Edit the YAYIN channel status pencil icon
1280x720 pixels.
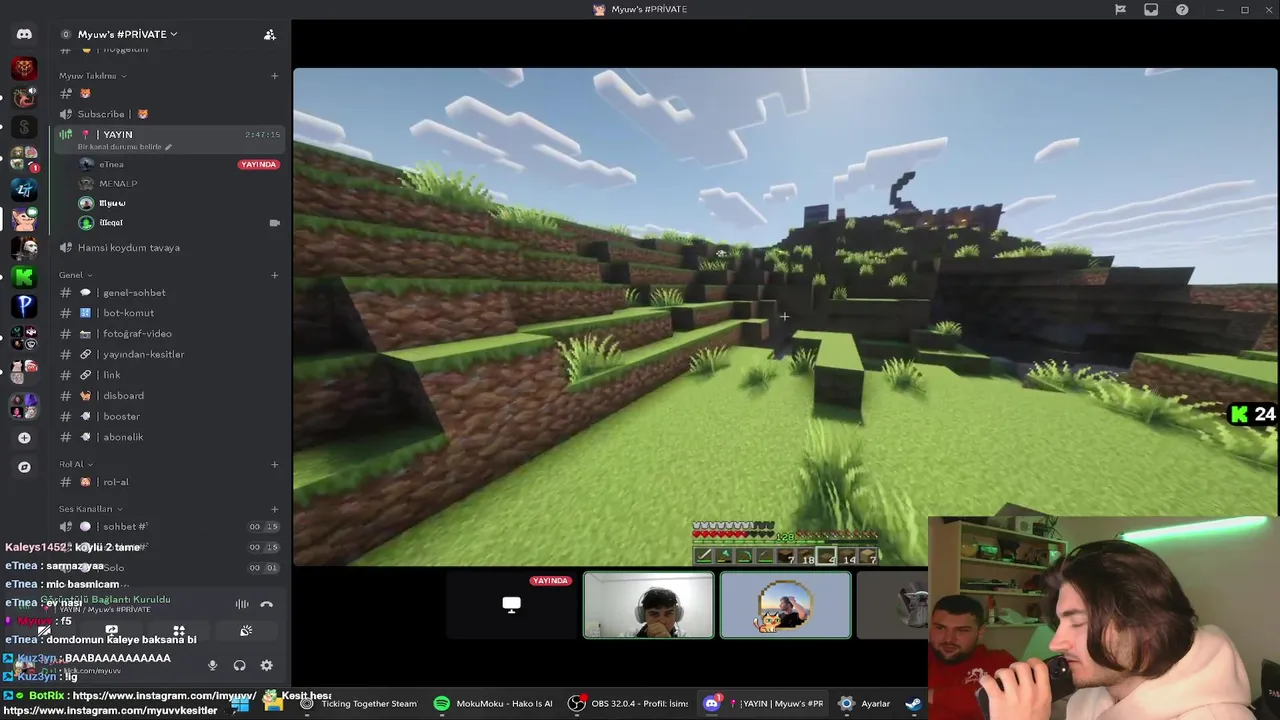coord(168,147)
